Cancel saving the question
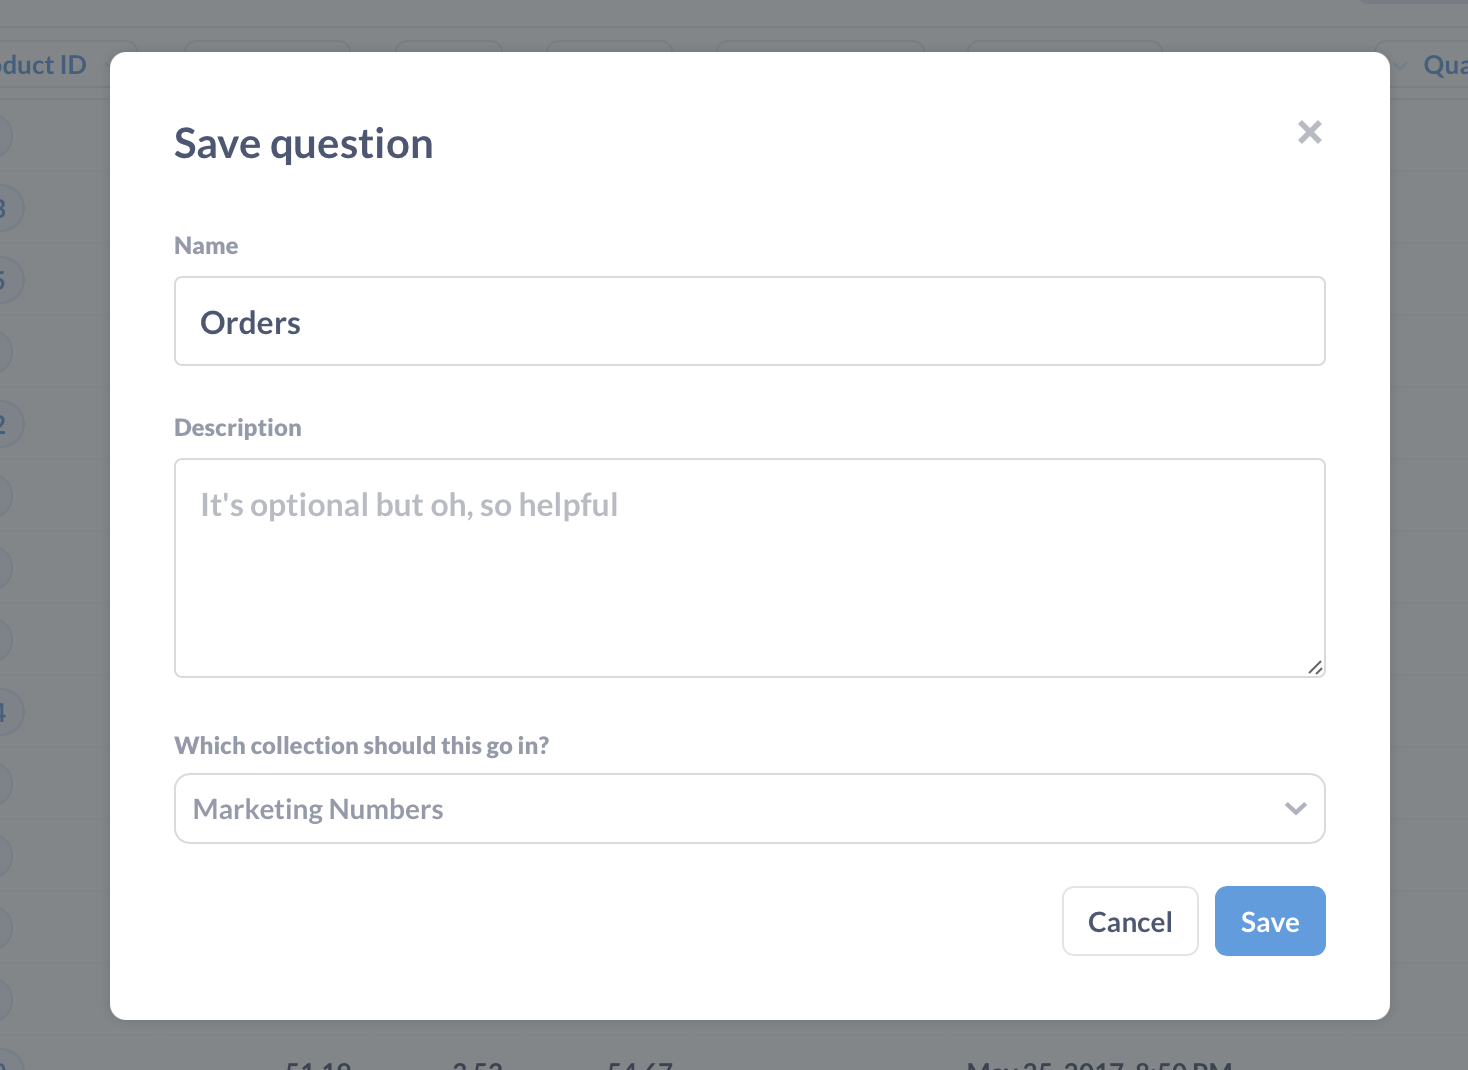 click(1130, 921)
